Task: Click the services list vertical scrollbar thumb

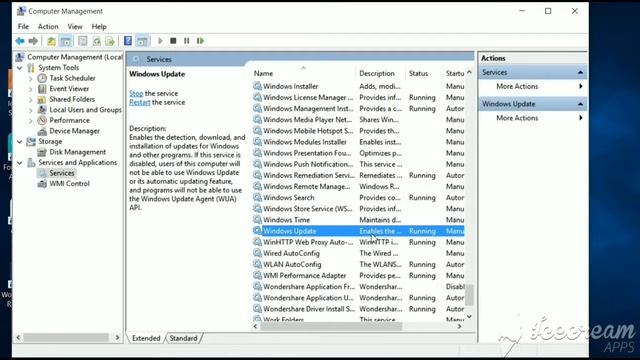Action: (x=469, y=295)
